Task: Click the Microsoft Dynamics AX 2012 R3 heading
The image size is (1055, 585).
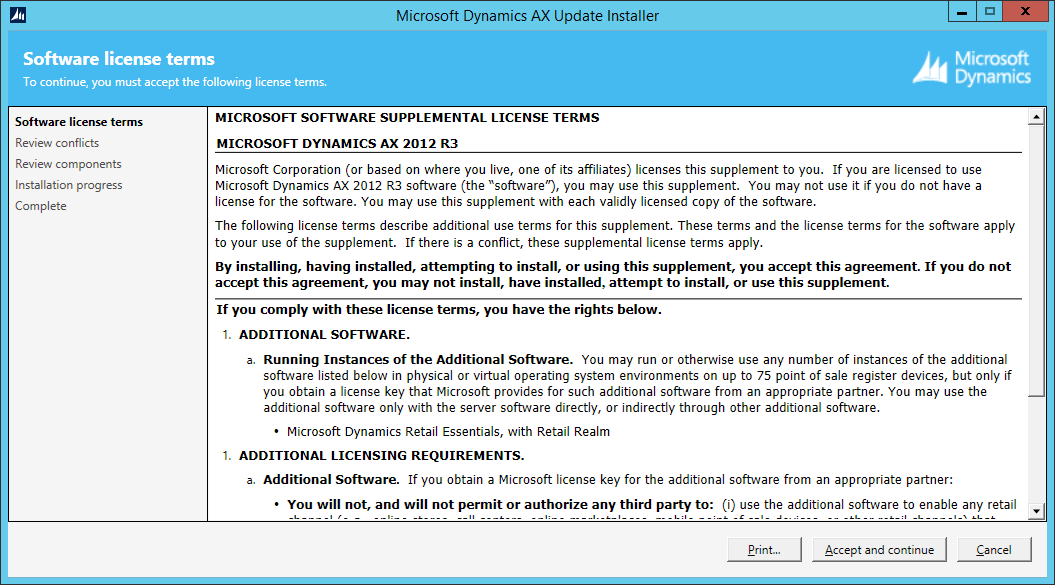Action: tap(337, 143)
